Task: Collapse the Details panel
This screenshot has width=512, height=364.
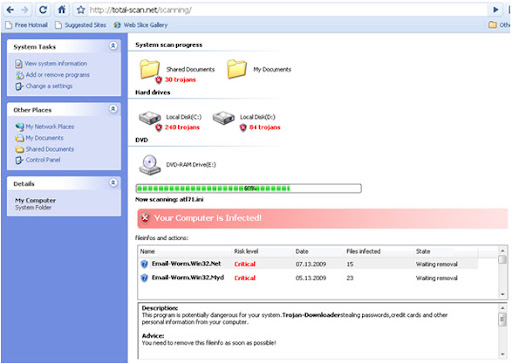Action: (113, 182)
